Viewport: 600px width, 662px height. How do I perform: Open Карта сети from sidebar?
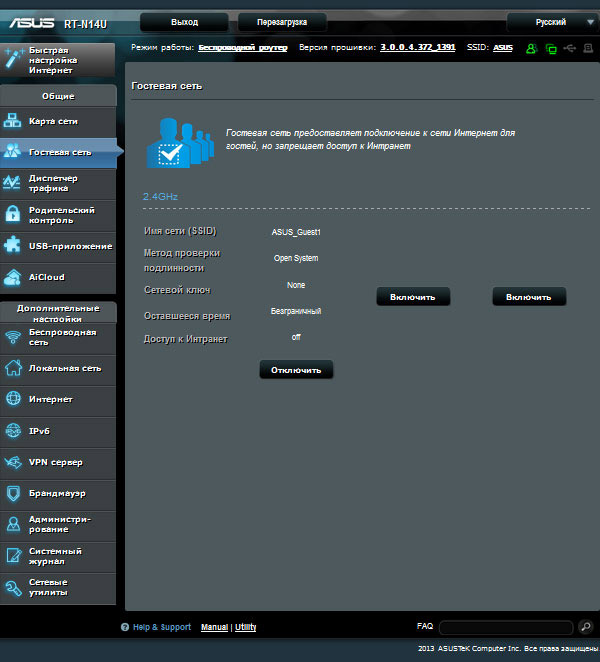(x=58, y=121)
